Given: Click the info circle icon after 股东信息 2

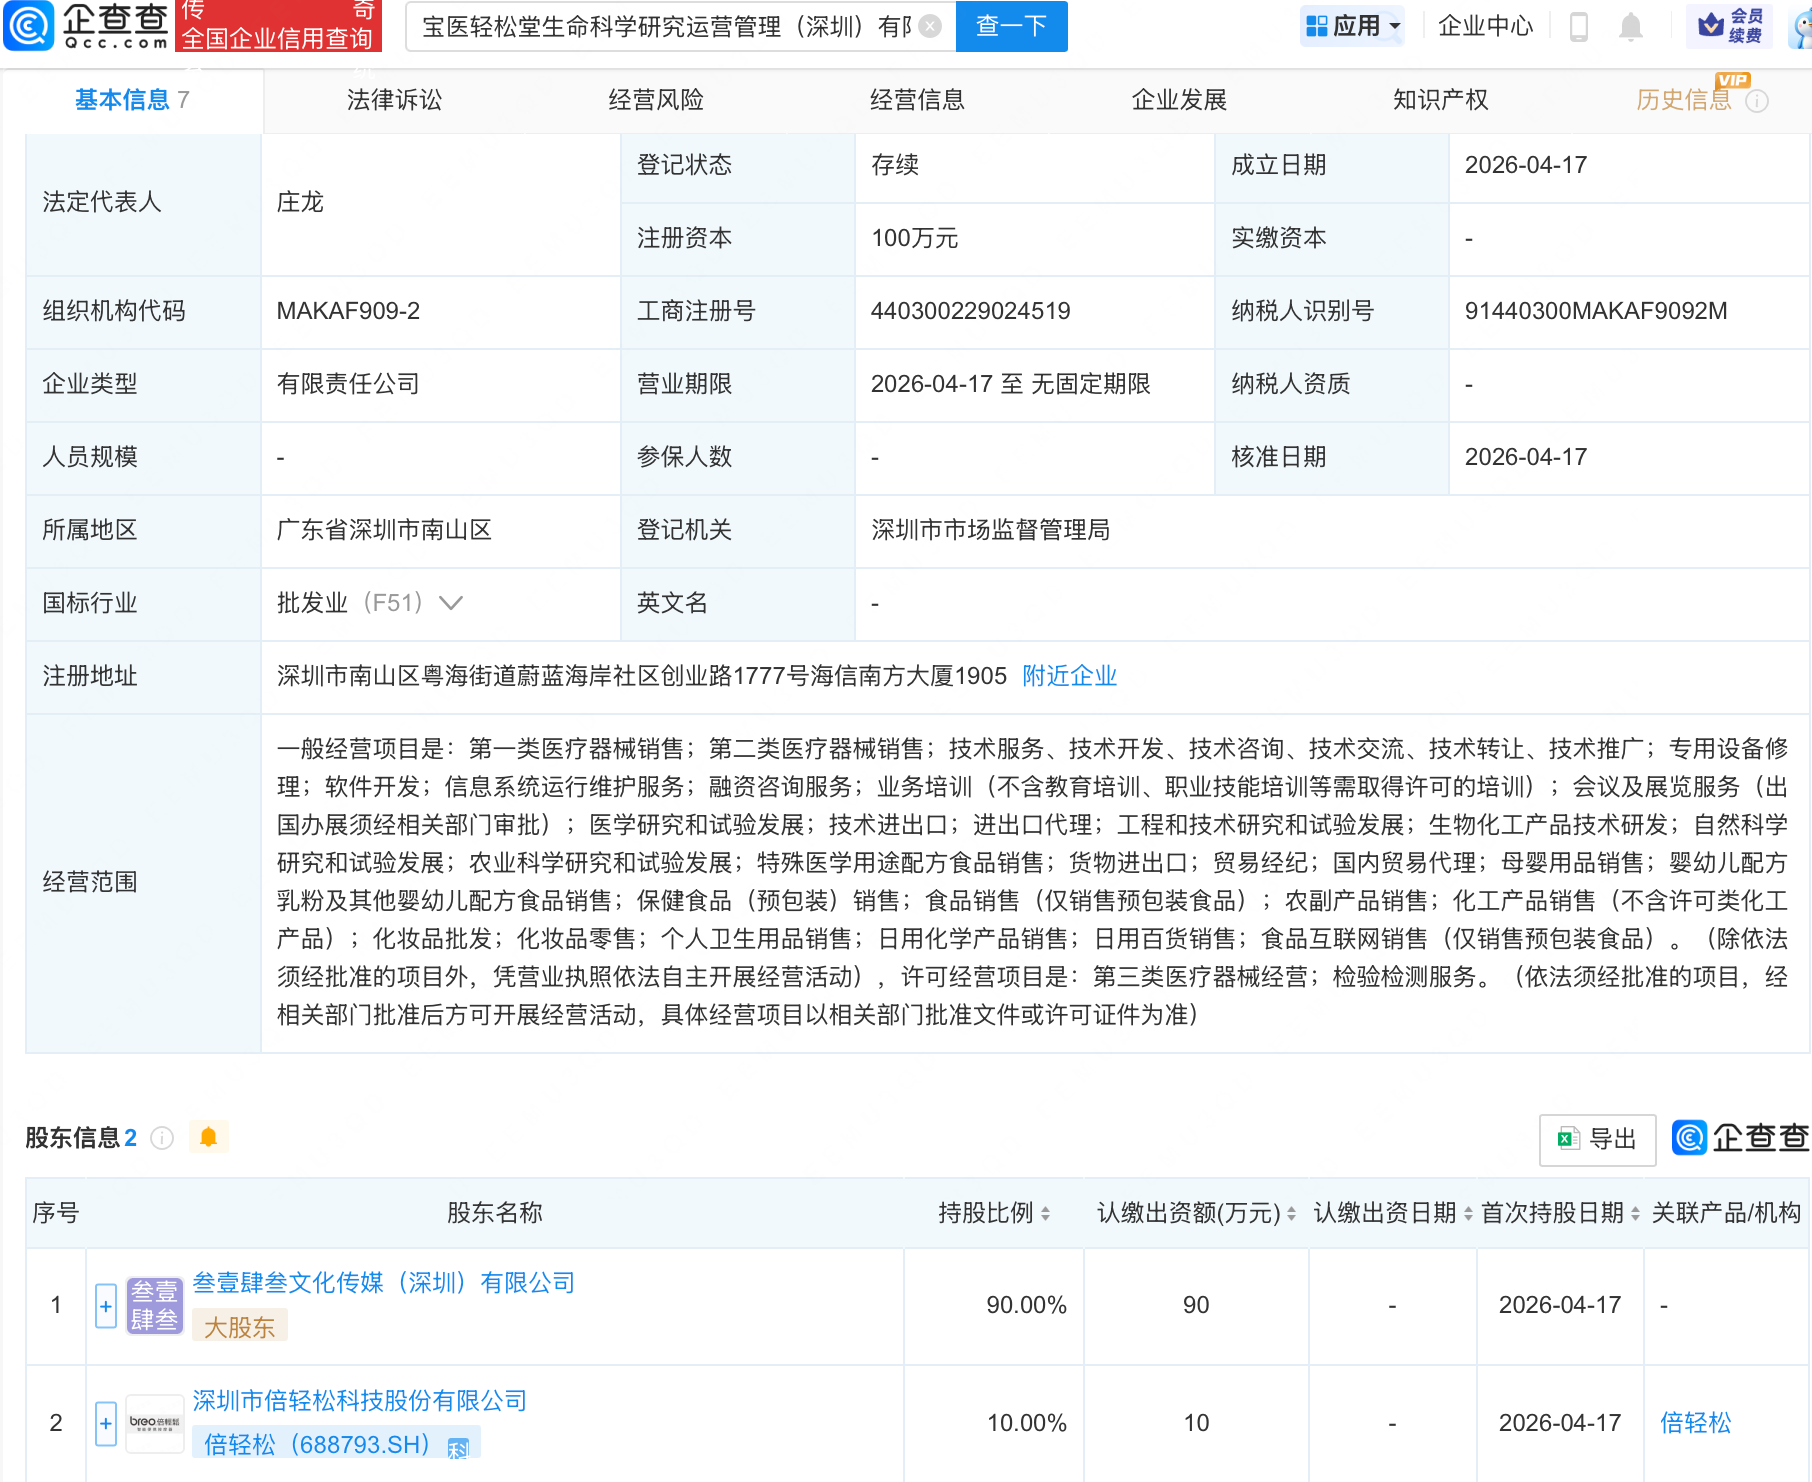Looking at the screenshot, I should tap(162, 1138).
